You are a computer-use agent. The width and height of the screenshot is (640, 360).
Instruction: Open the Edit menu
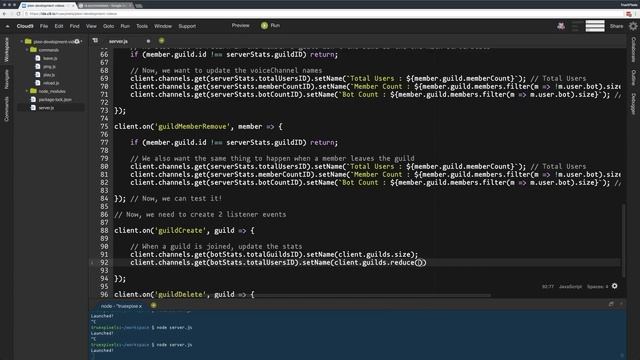[x=59, y=26]
